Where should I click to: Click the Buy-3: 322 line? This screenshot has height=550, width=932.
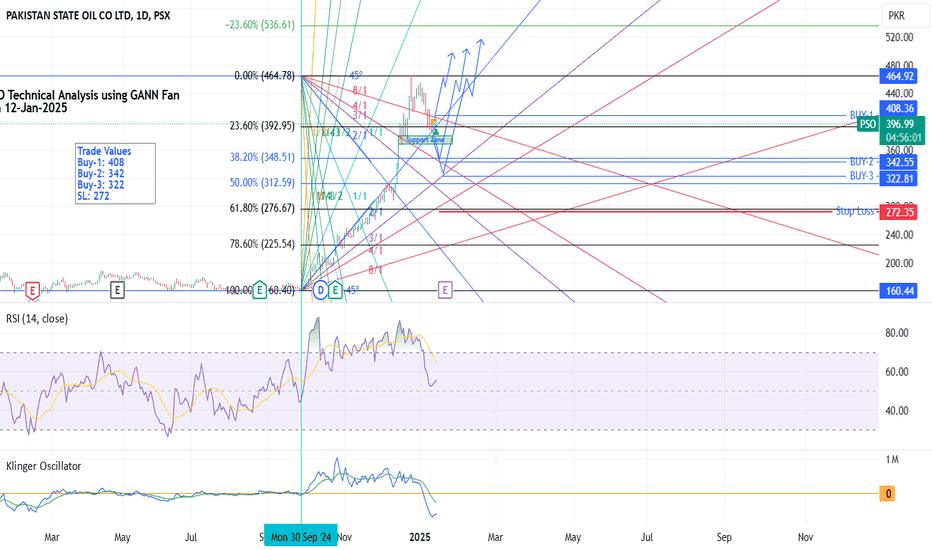(100, 185)
